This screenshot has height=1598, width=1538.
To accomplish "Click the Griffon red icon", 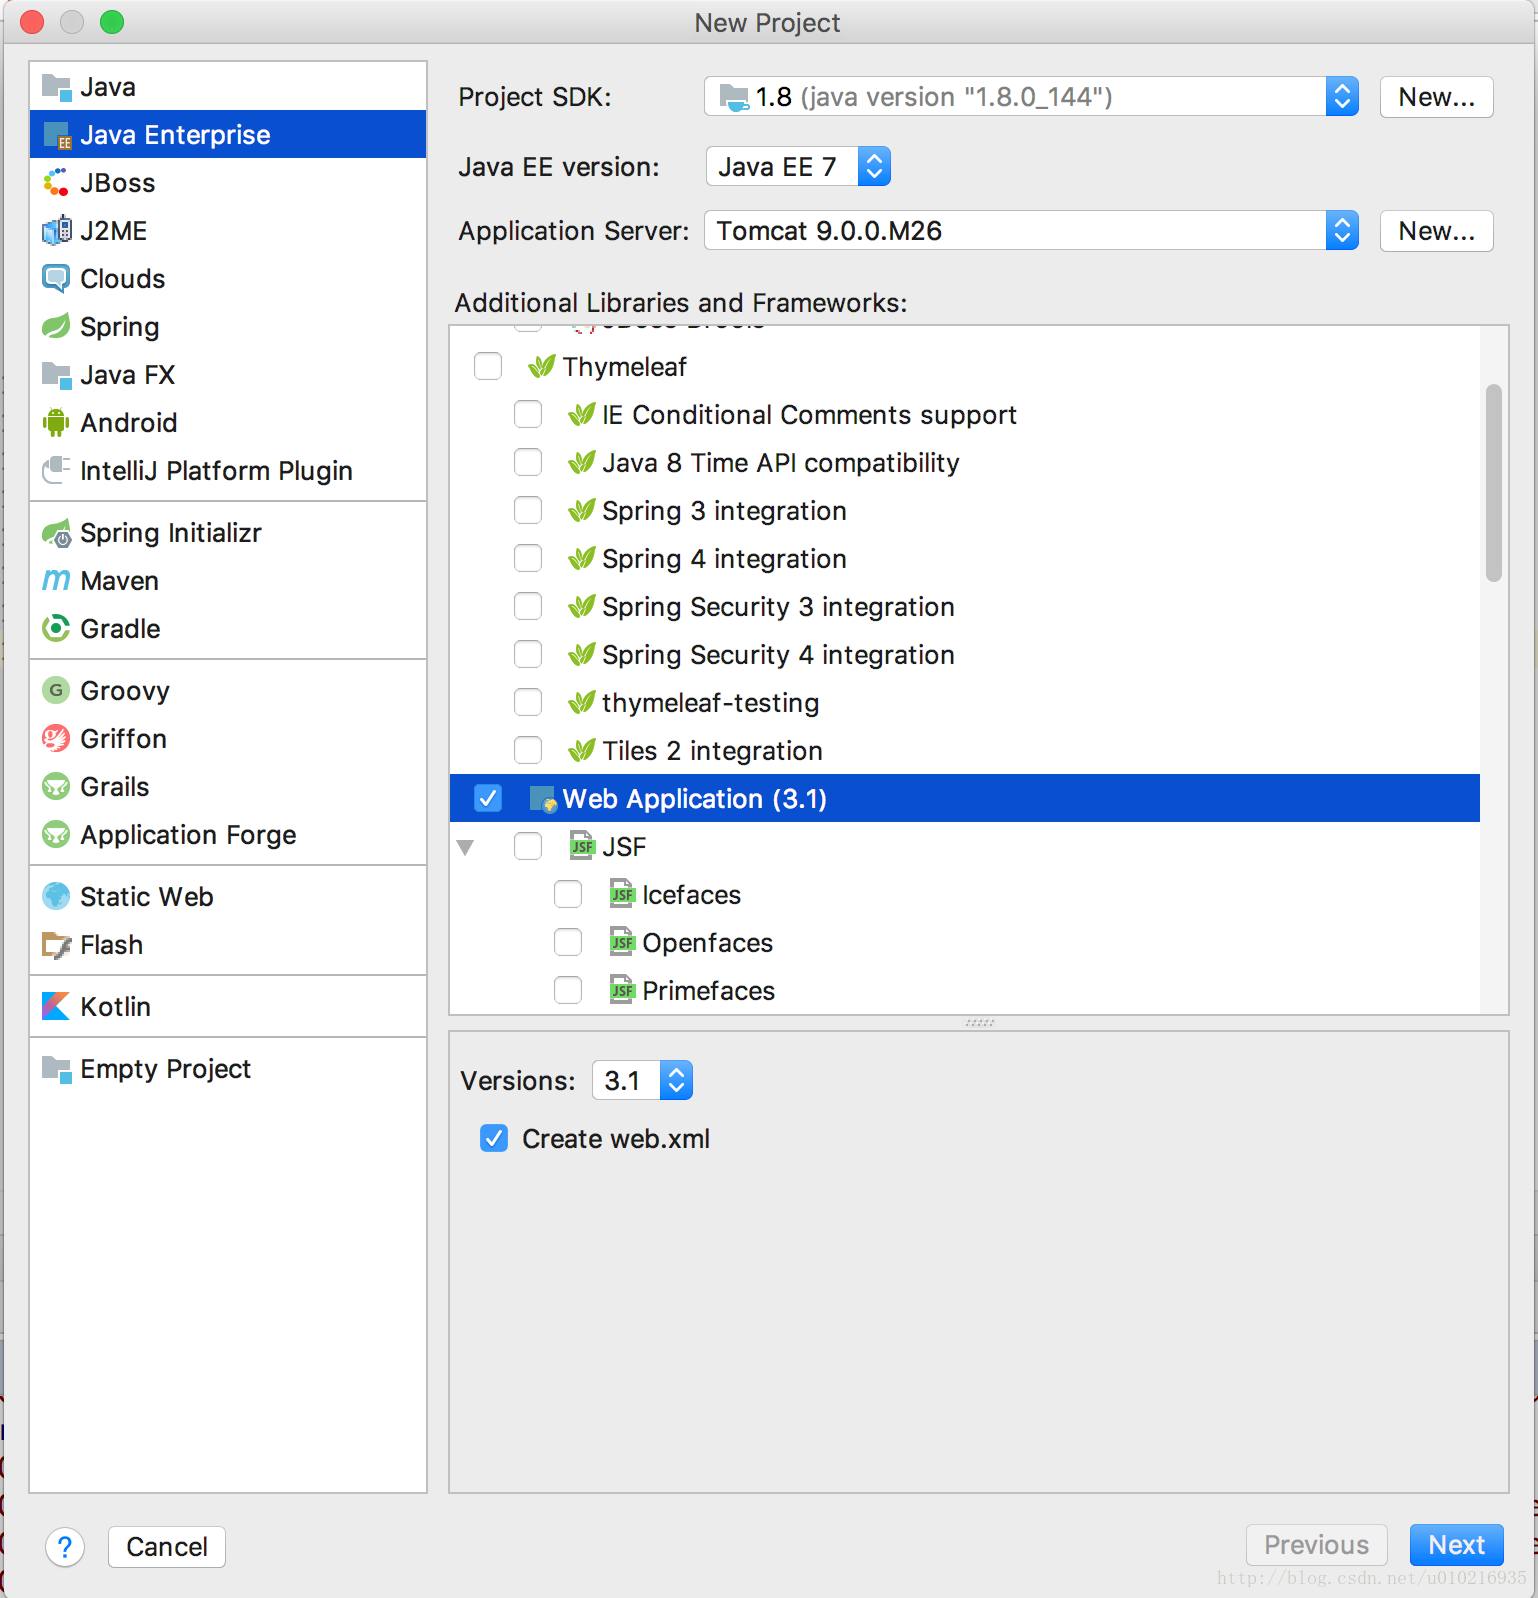I will tap(56, 739).
